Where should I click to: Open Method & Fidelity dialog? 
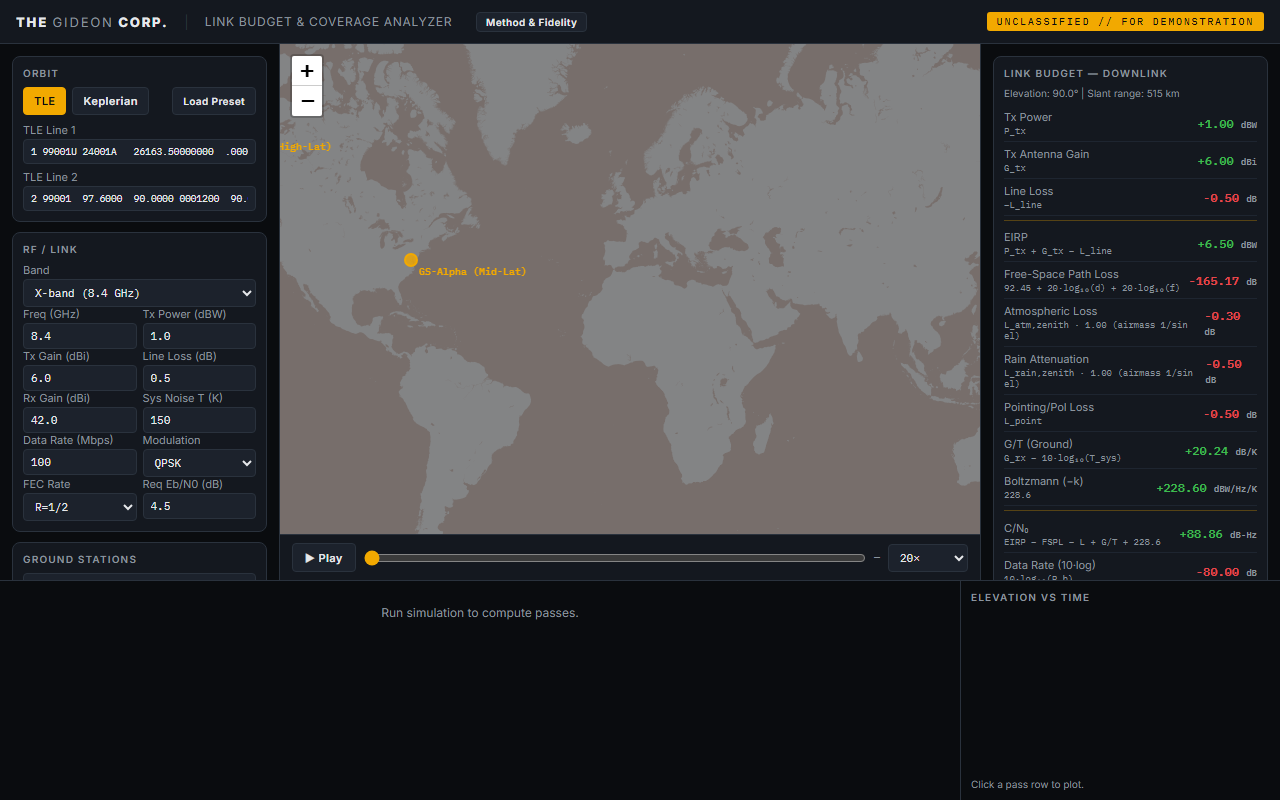531,22
